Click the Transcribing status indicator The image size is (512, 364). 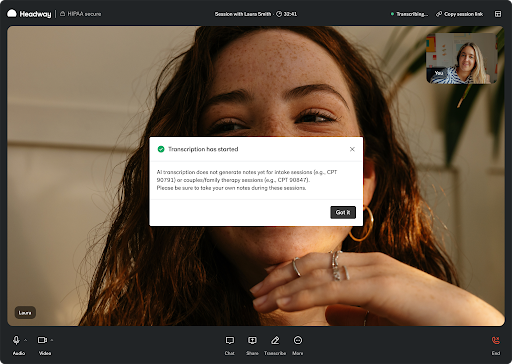[x=409, y=14]
